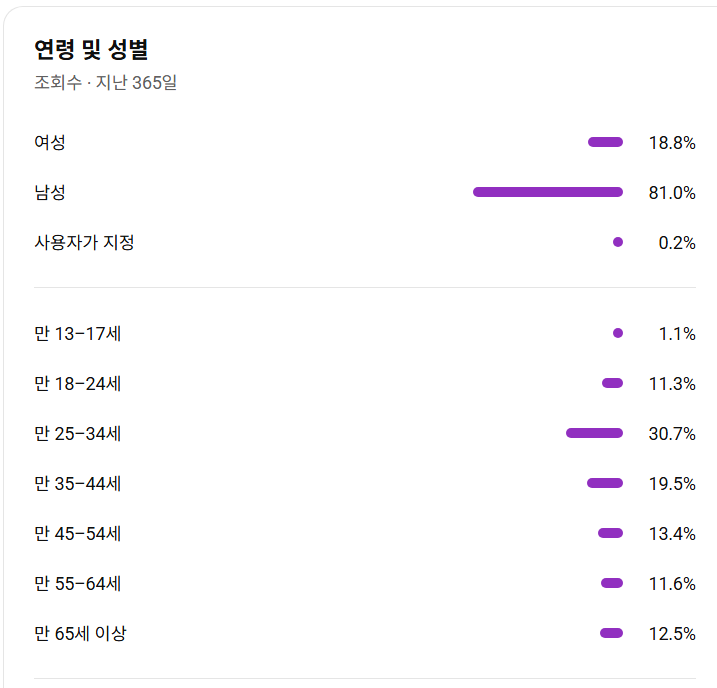This screenshot has height=688, width=717.
Task: Select the 여성 row label
Action: (x=50, y=142)
